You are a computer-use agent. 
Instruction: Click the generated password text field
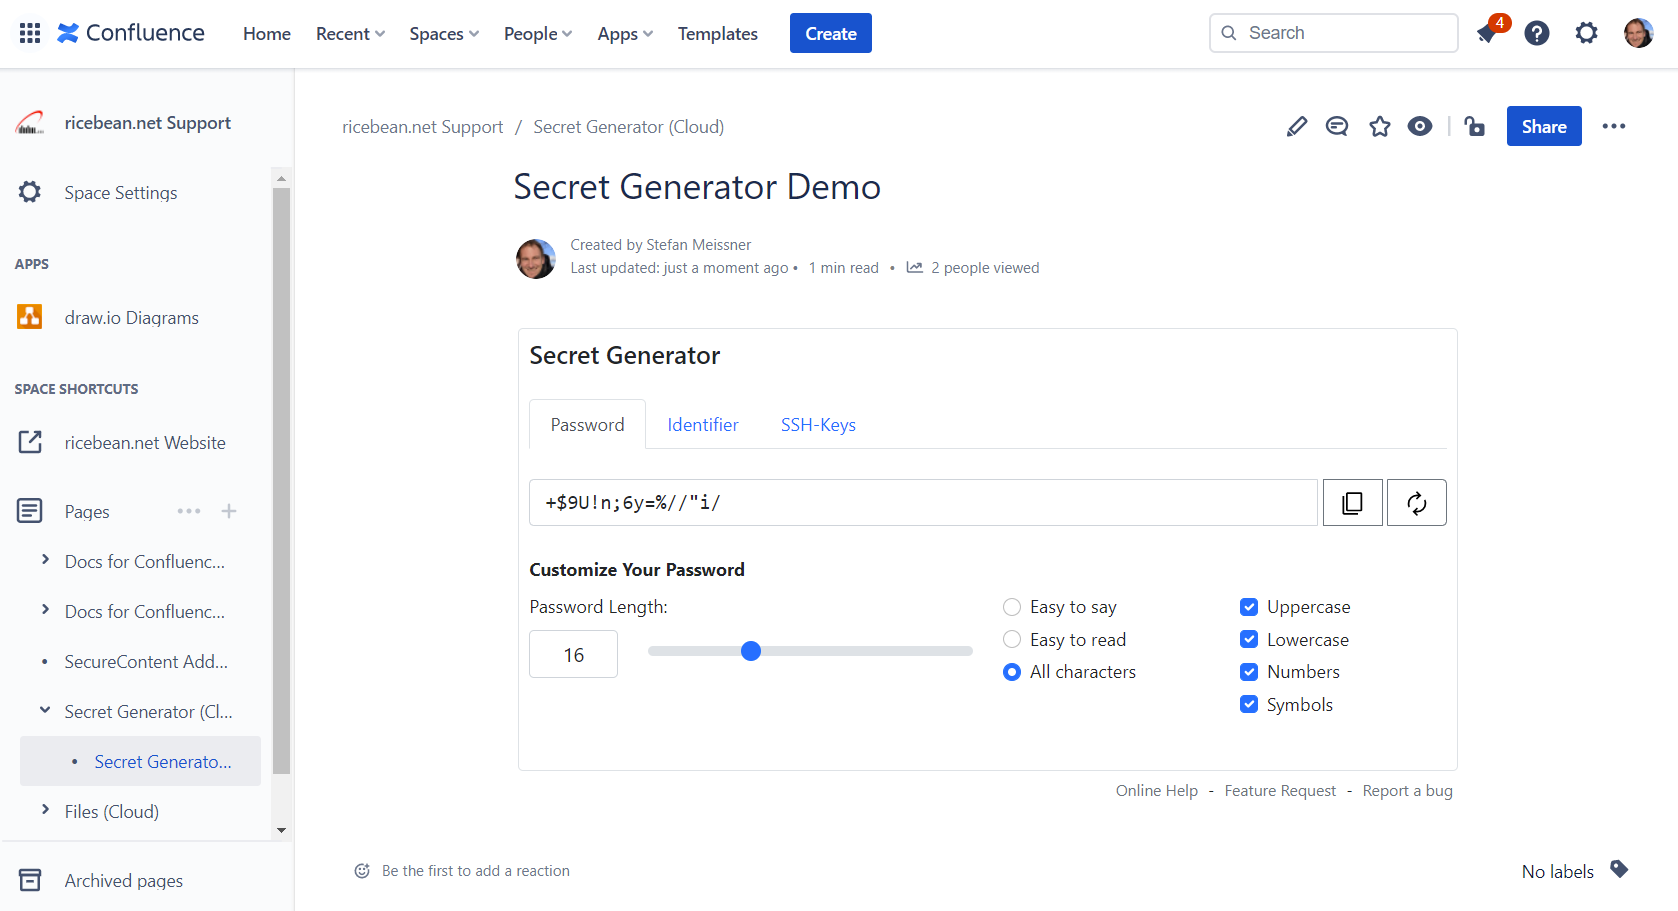923,502
